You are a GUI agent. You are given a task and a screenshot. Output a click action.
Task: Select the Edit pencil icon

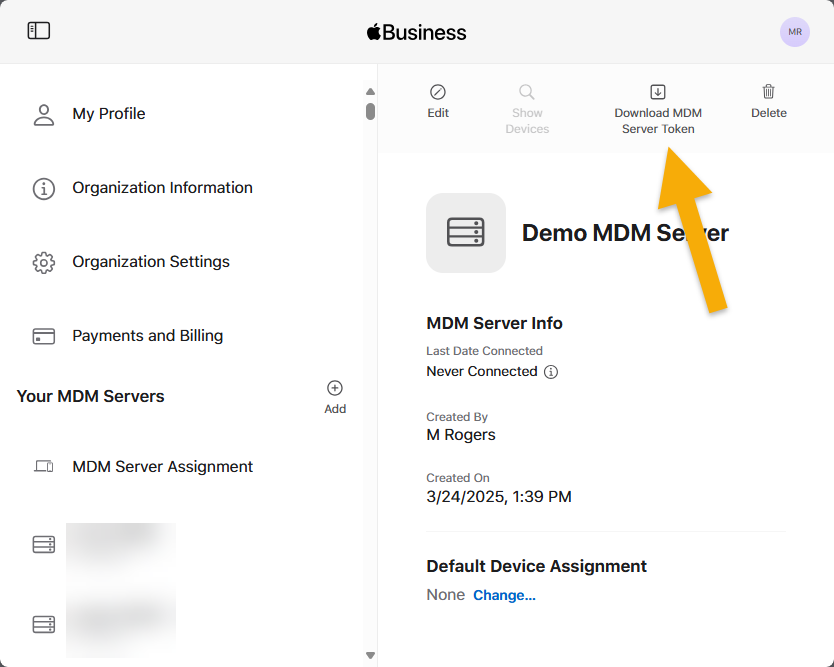(x=437, y=93)
